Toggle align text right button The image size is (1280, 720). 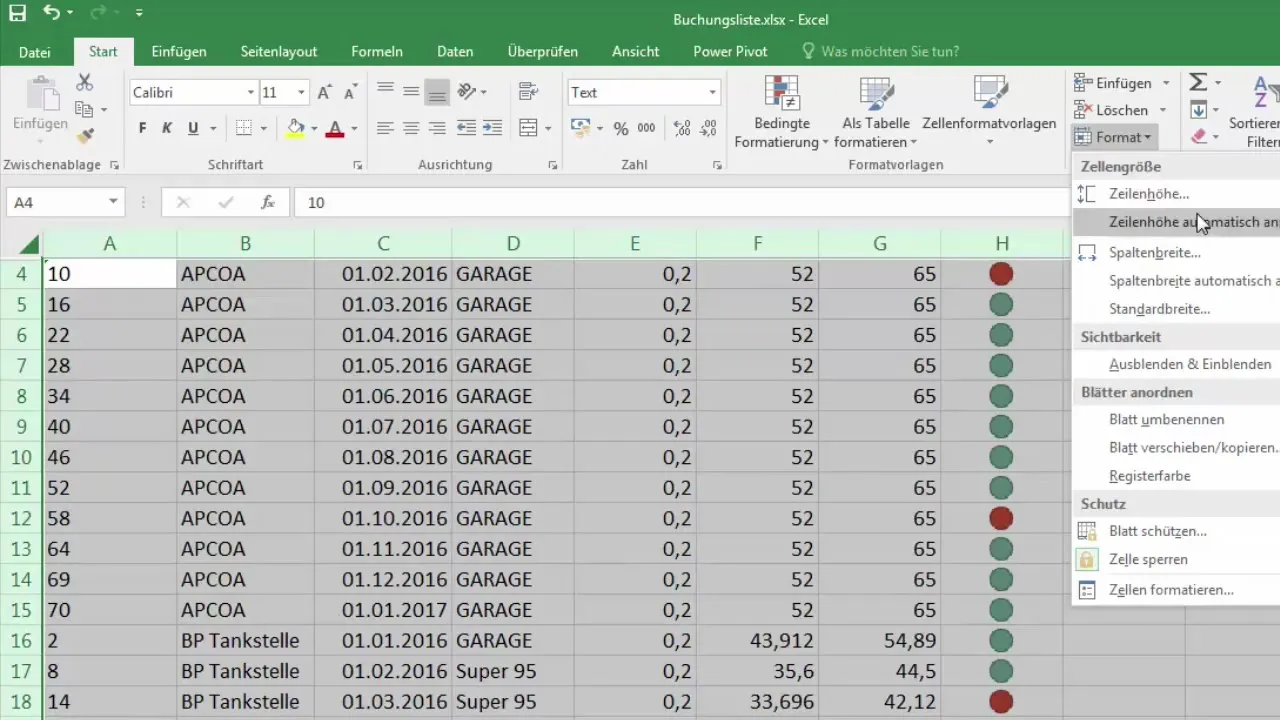[x=437, y=128]
